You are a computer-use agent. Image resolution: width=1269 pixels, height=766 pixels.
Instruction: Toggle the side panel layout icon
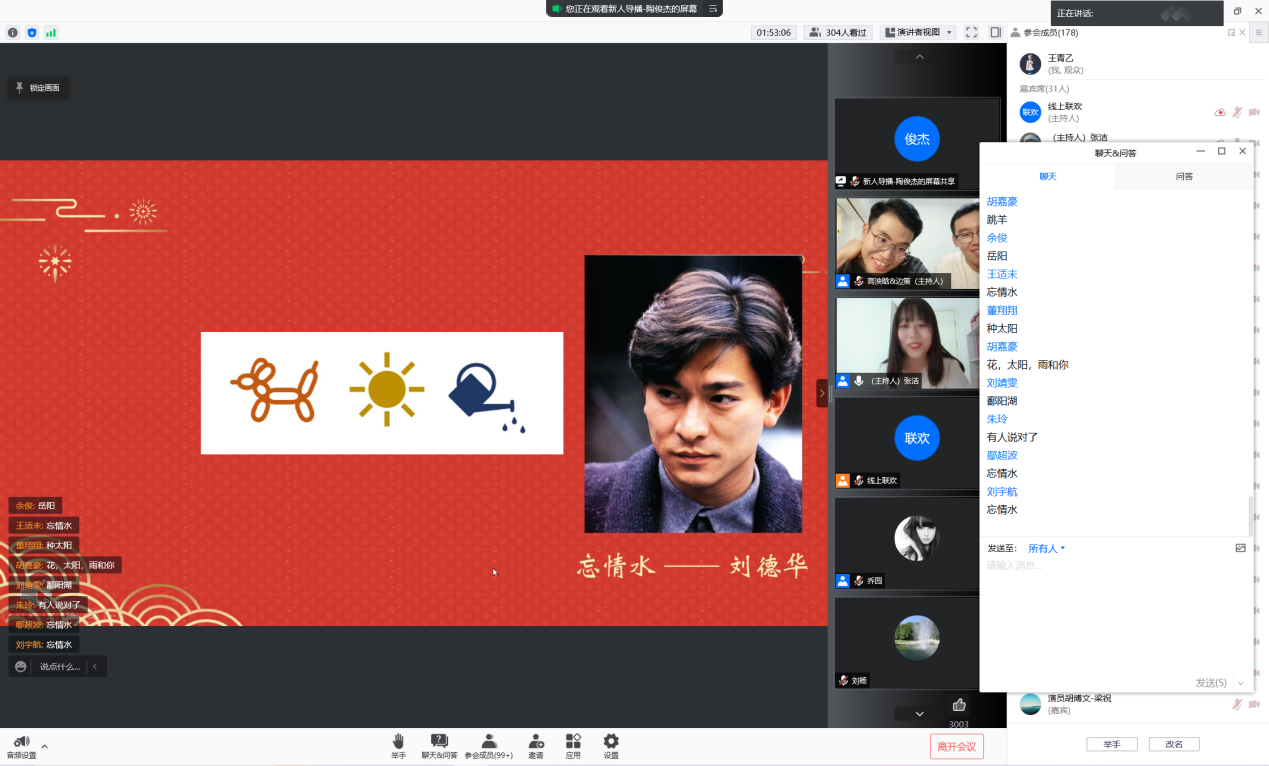point(995,33)
